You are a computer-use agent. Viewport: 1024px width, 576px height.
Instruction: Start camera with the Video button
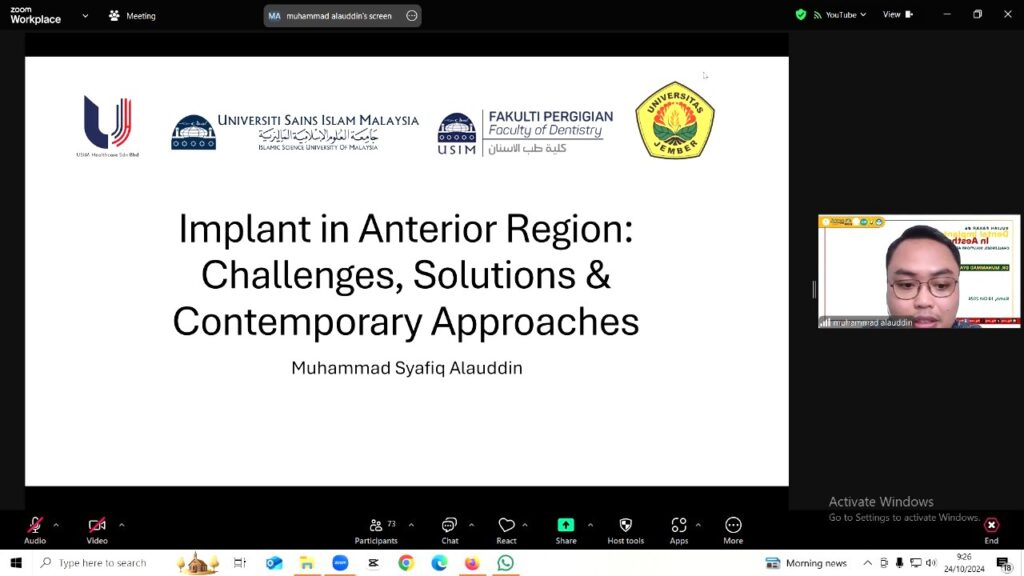coord(97,530)
